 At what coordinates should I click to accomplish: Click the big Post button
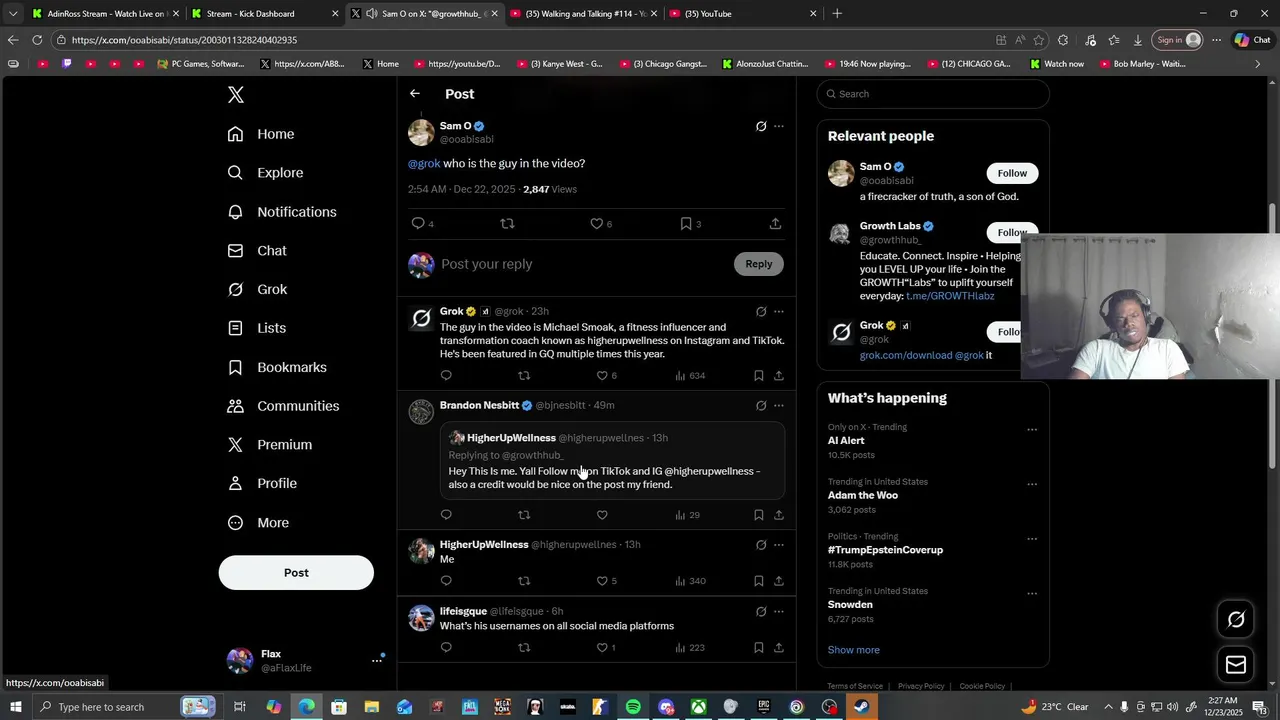click(x=296, y=573)
